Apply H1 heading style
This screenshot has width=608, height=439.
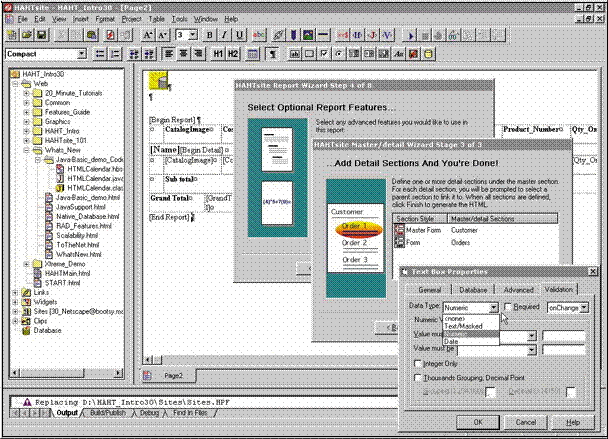click(x=218, y=54)
